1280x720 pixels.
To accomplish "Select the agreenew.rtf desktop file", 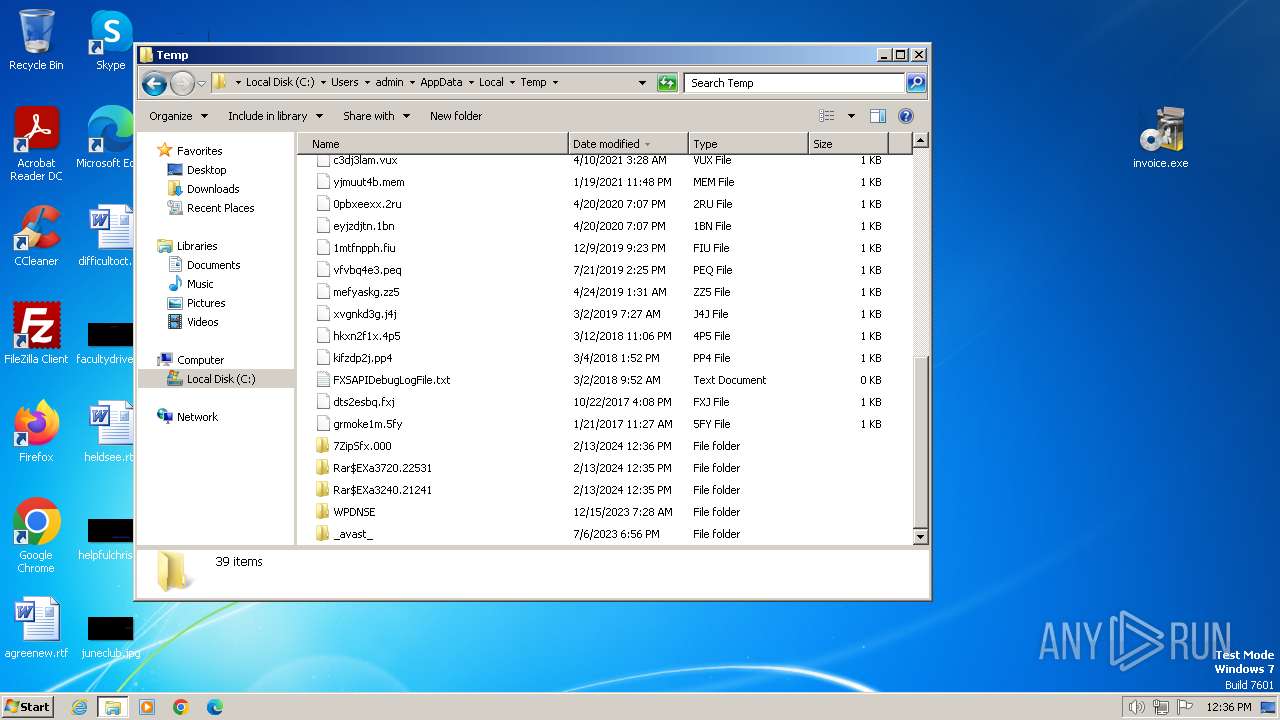I will tap(36, 628).
